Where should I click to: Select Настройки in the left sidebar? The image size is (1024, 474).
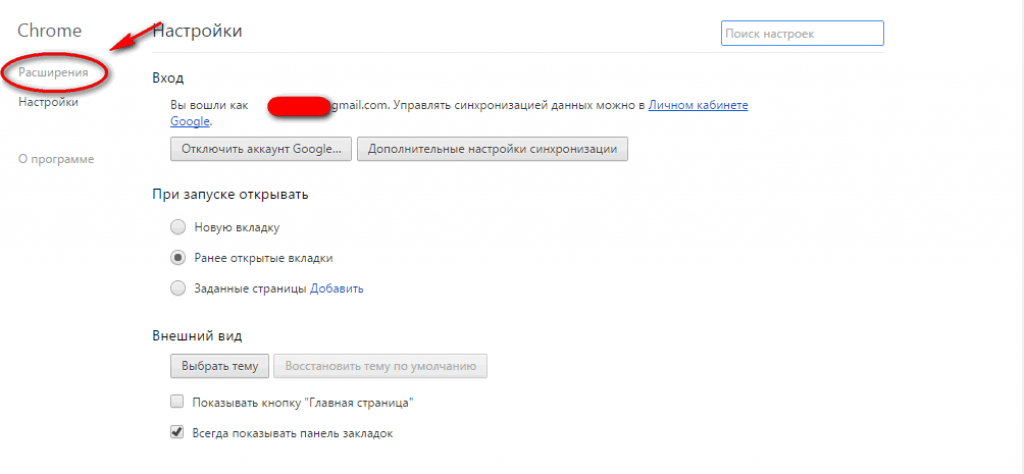pyautogui.click(x=48, y=102)
